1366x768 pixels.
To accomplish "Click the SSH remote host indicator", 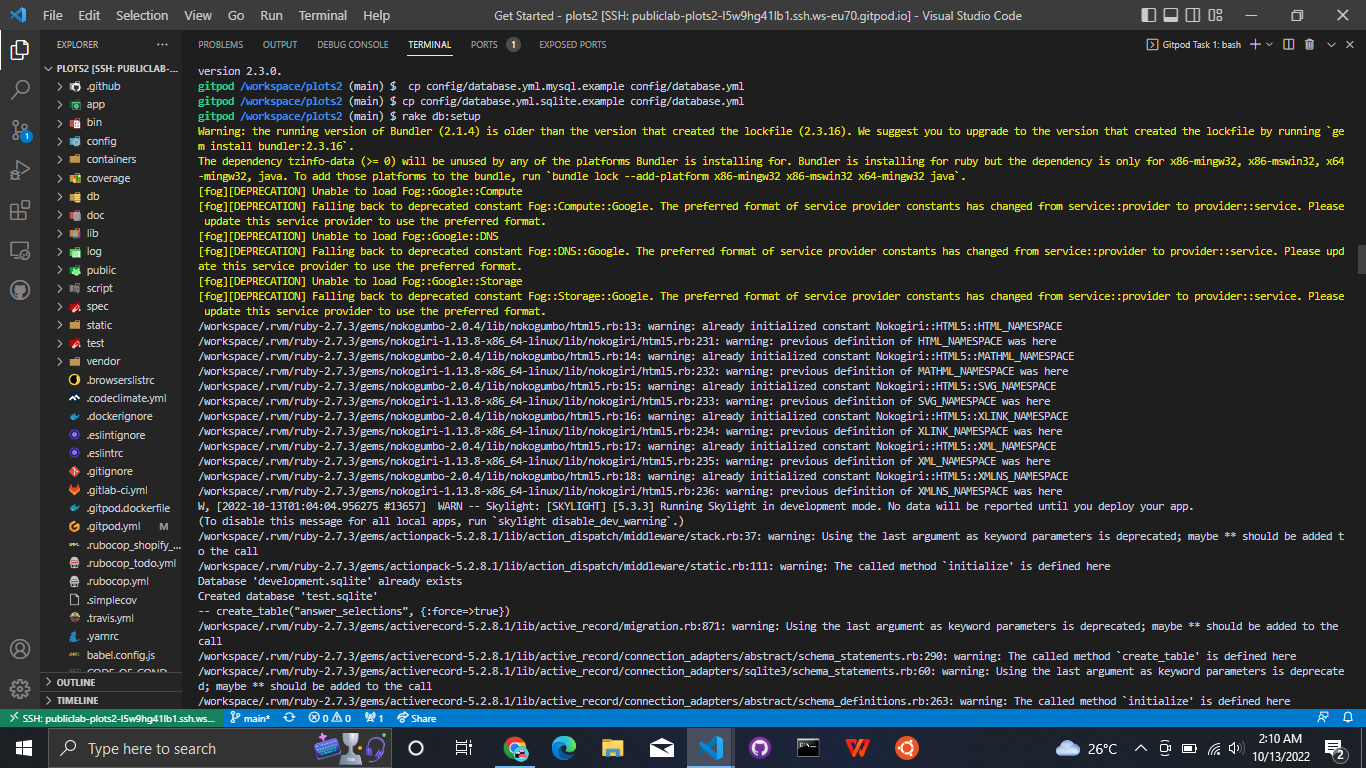I will point(111,718).
